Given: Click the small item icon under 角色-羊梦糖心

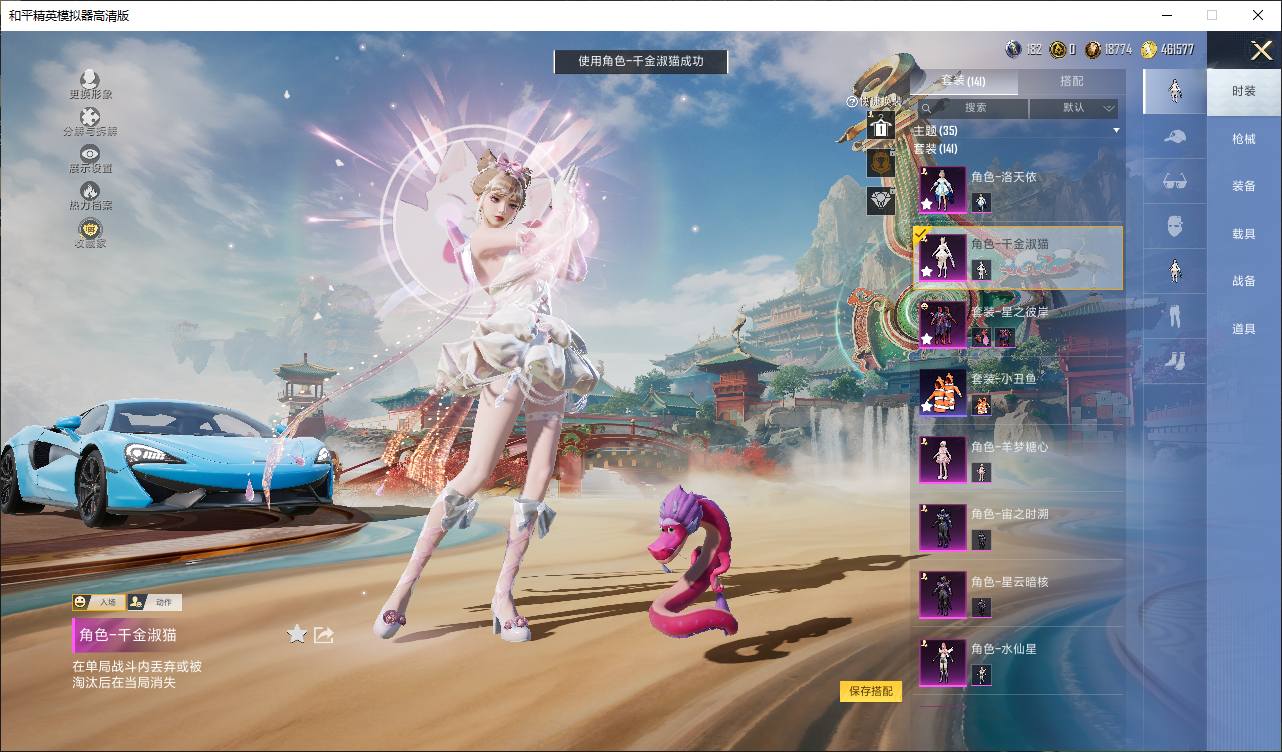Looking at the screenshot, I should tap(981, 472).
